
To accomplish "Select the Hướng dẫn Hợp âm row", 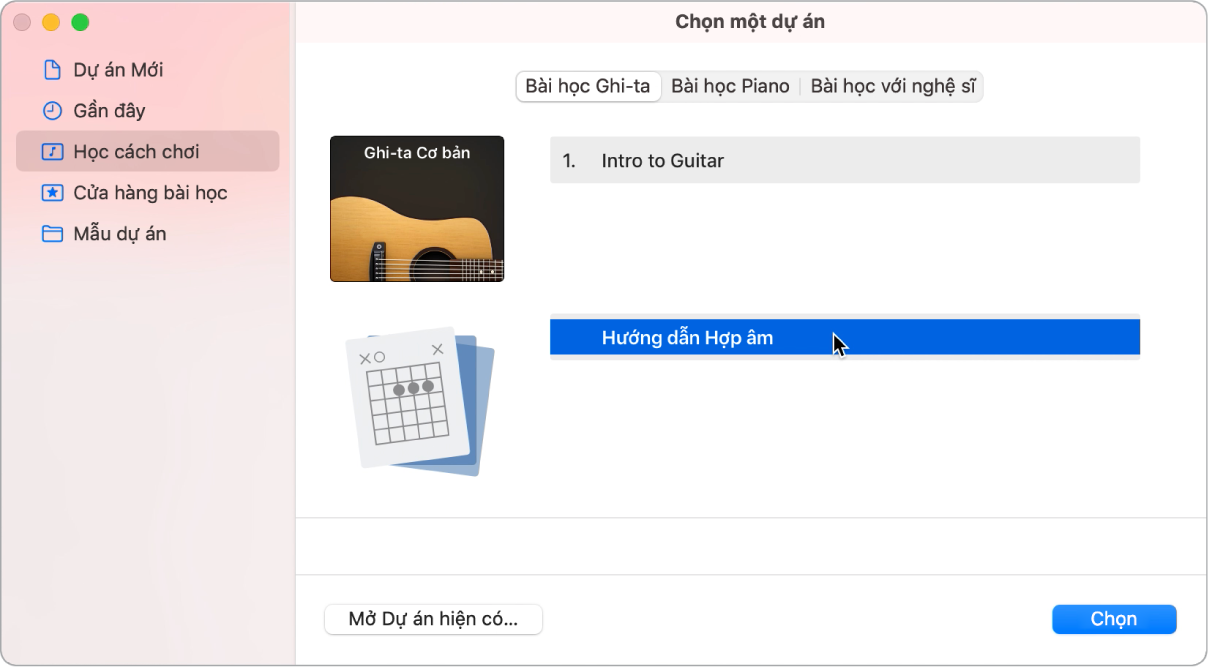I will [845, 338].
